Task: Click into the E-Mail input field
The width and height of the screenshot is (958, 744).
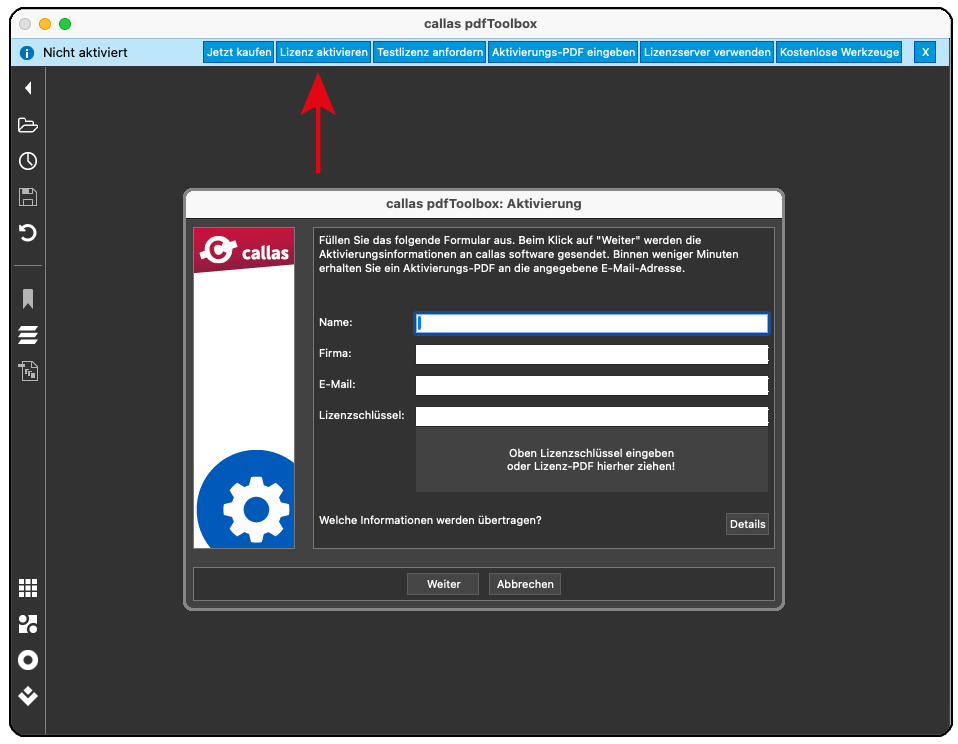Action: point(591,385)
